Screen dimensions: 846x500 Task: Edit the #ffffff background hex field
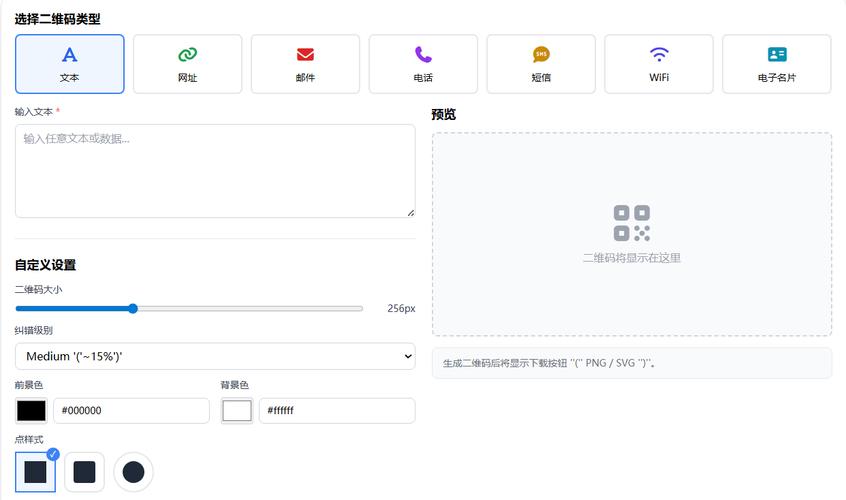337,411
